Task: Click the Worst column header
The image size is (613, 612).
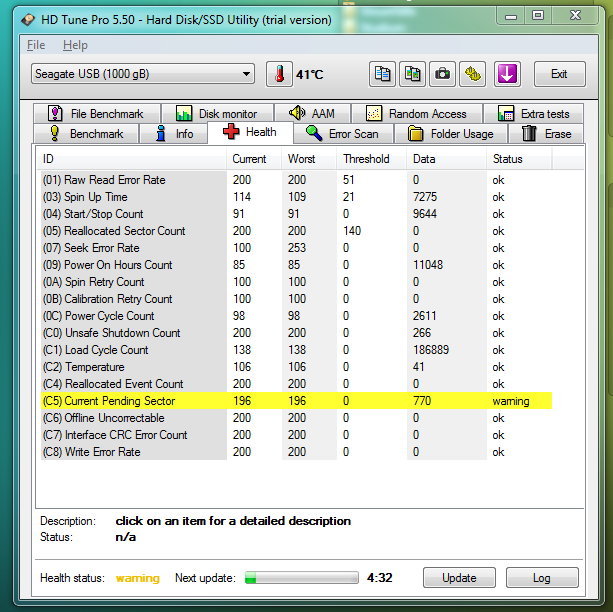Action: [x=309, y=159]
